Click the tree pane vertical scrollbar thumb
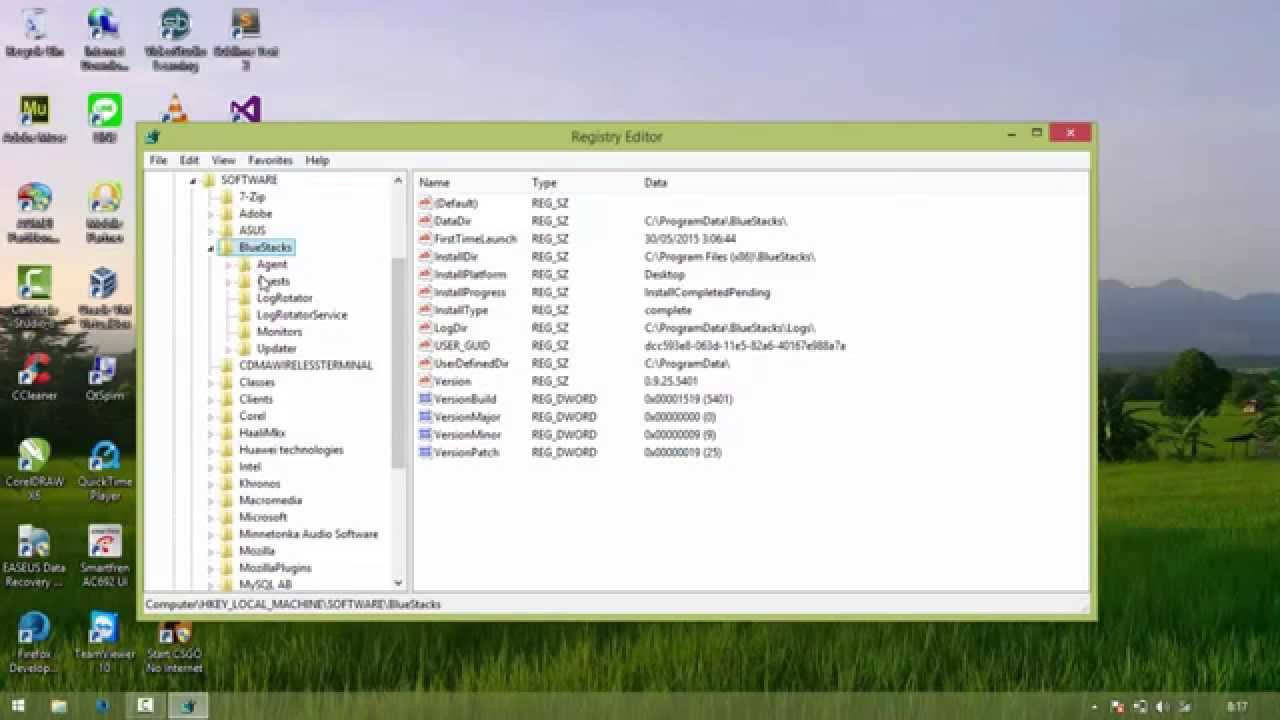Viewport: 1280px width, 720px height. 398,363
